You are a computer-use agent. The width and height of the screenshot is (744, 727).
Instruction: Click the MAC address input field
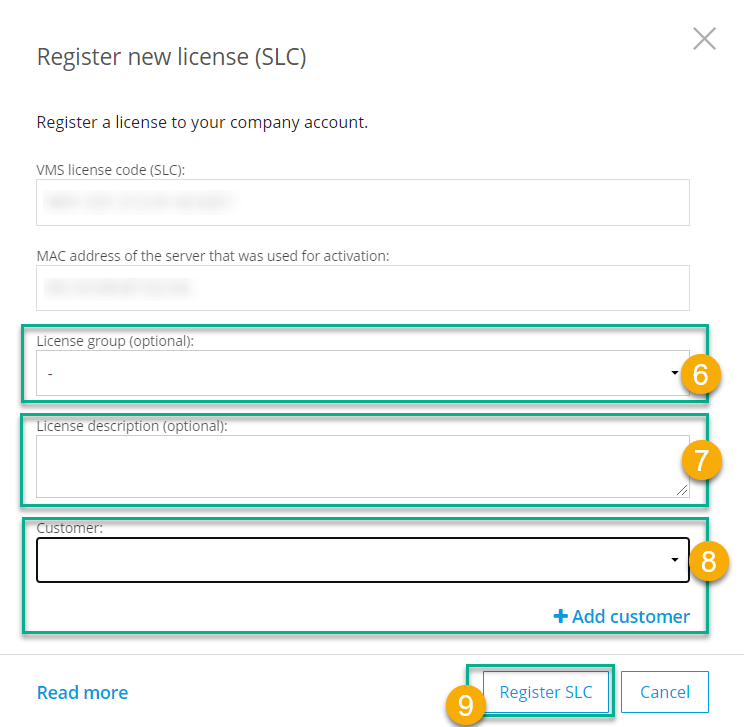(x=362, y=288)
